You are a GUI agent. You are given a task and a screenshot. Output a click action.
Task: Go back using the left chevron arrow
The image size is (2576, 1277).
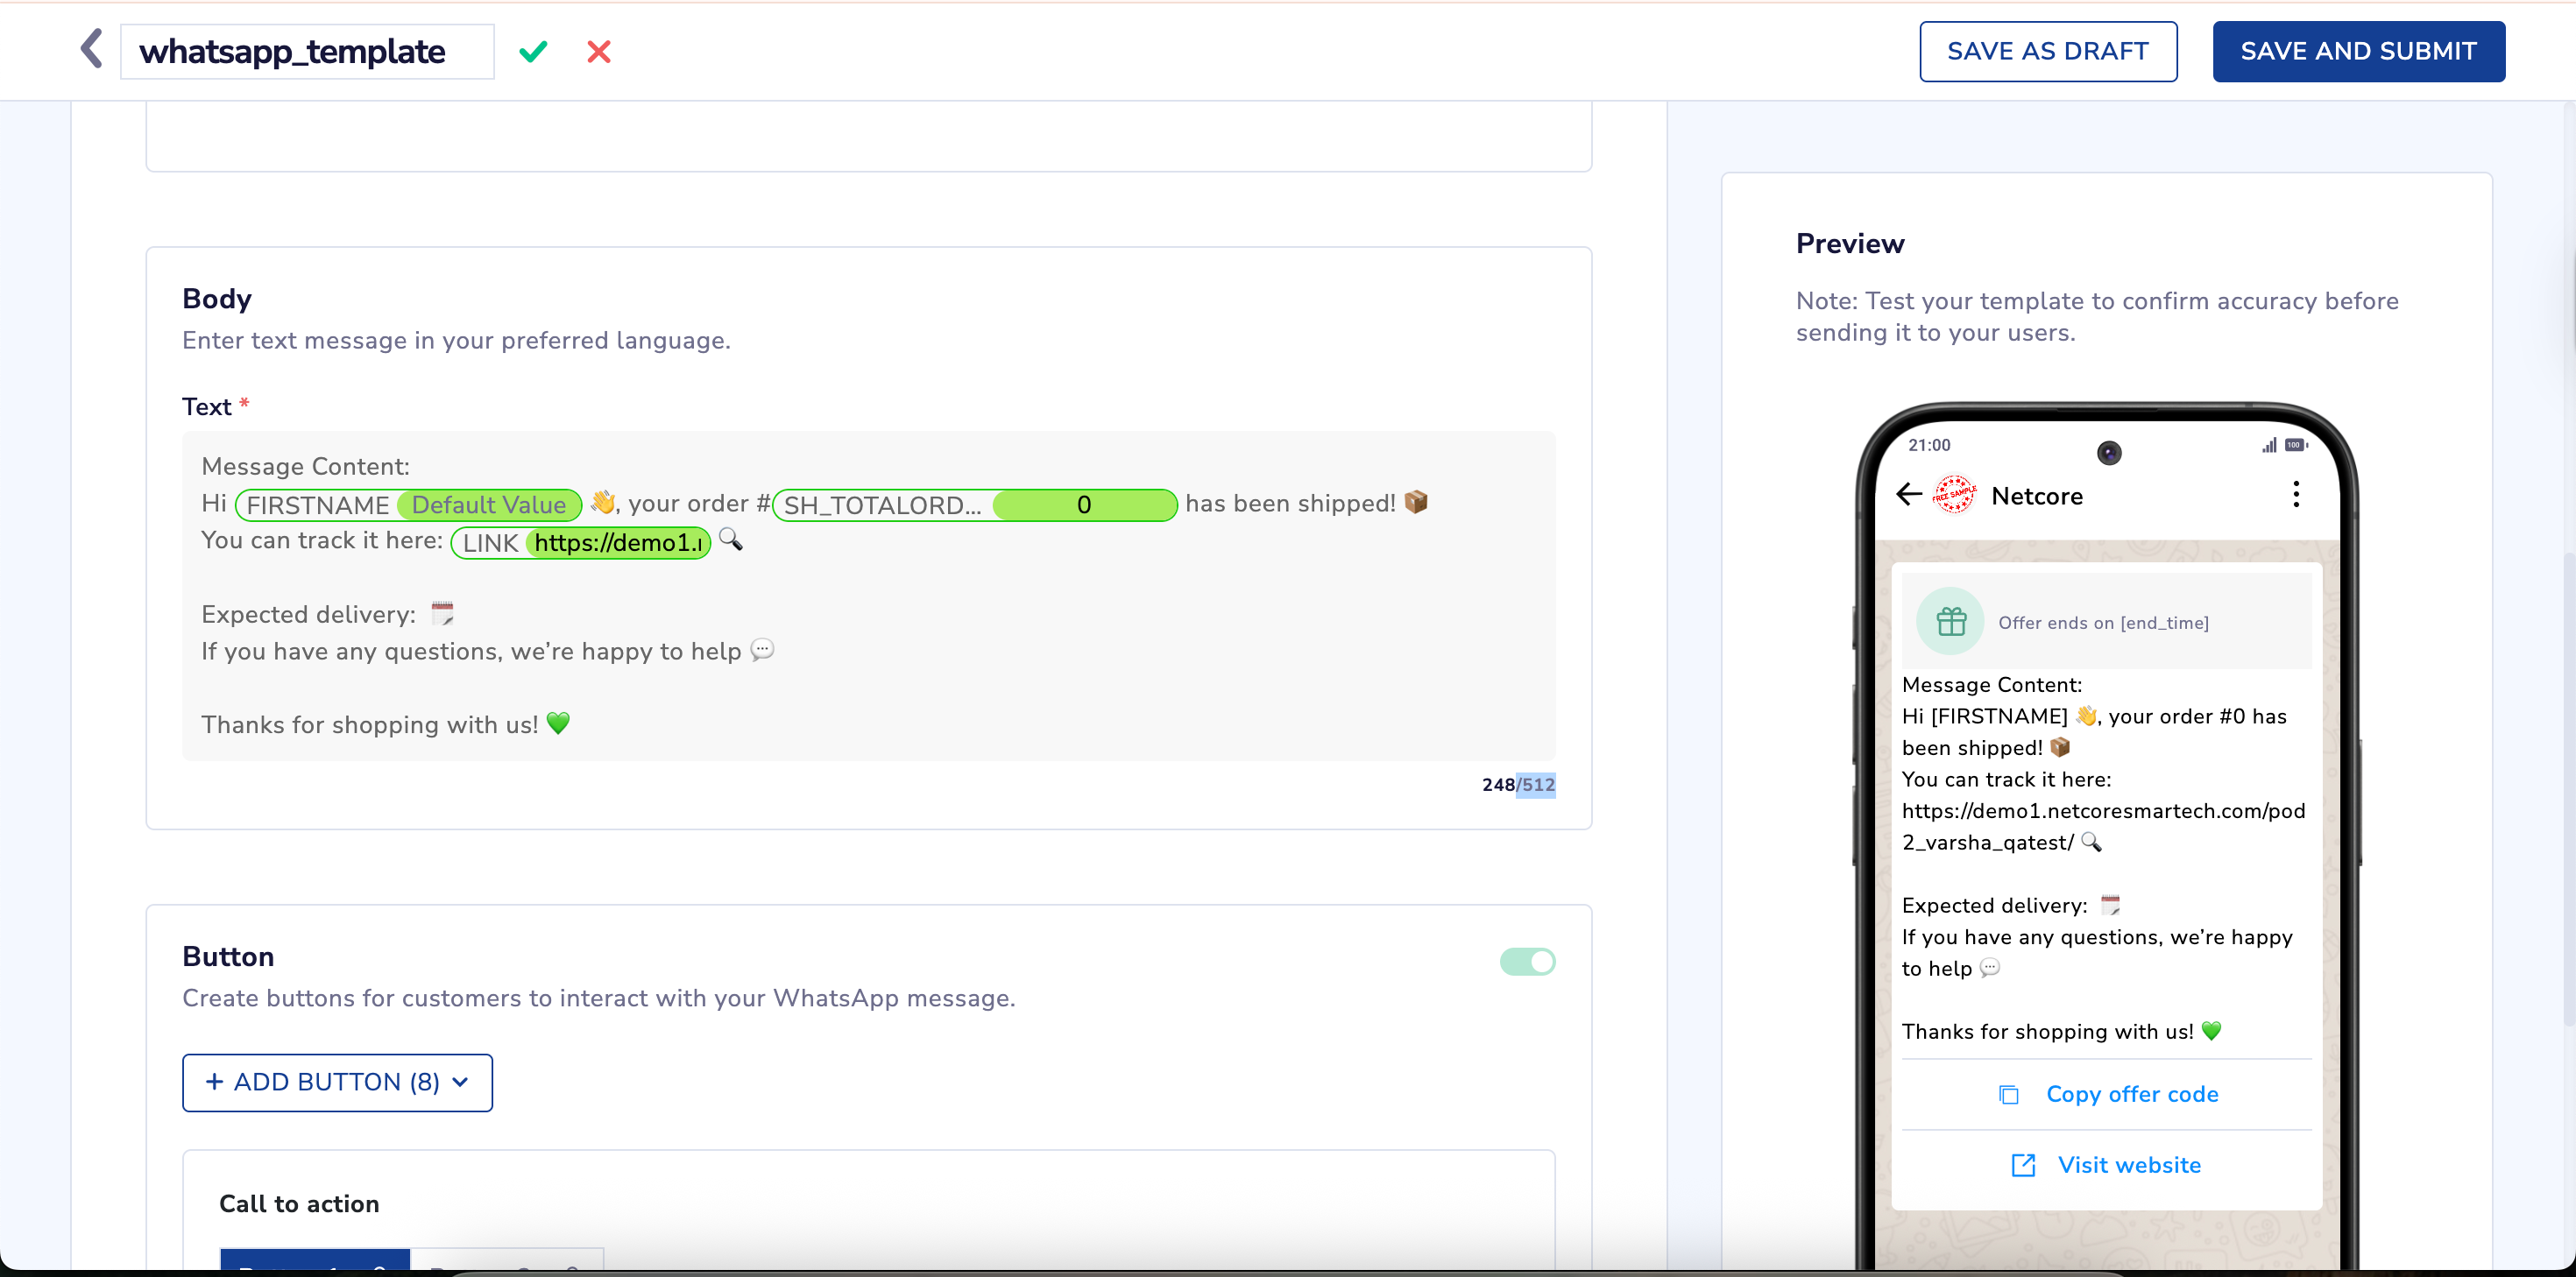(91, 49)
